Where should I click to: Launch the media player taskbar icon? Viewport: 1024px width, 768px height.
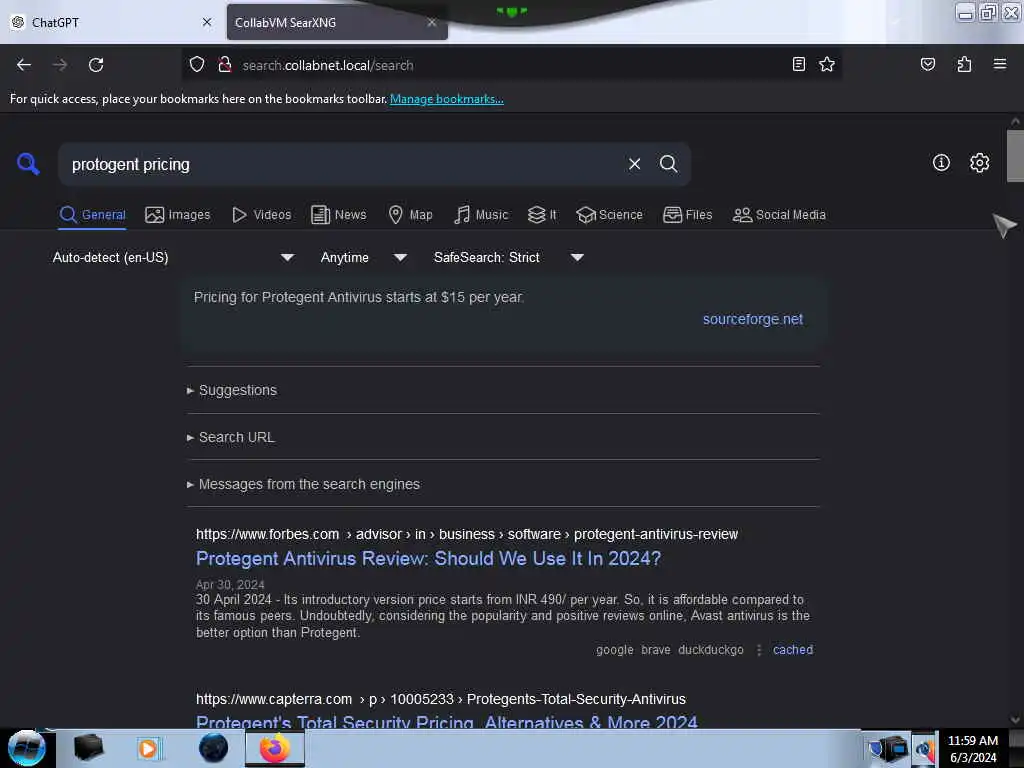(x=148, y=748)
